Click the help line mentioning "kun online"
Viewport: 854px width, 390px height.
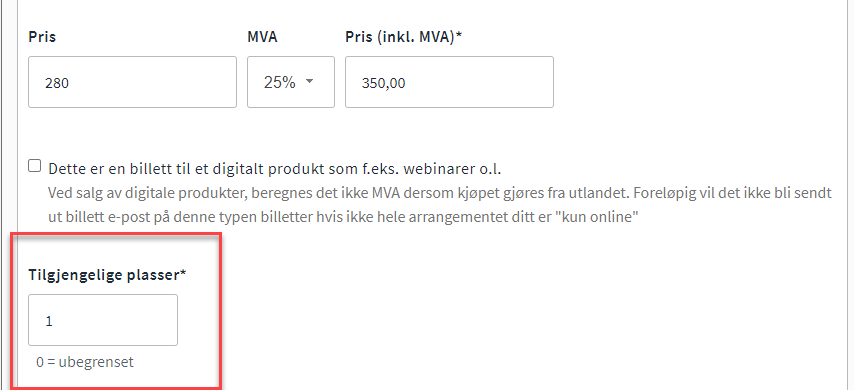(x=343, y=217)
